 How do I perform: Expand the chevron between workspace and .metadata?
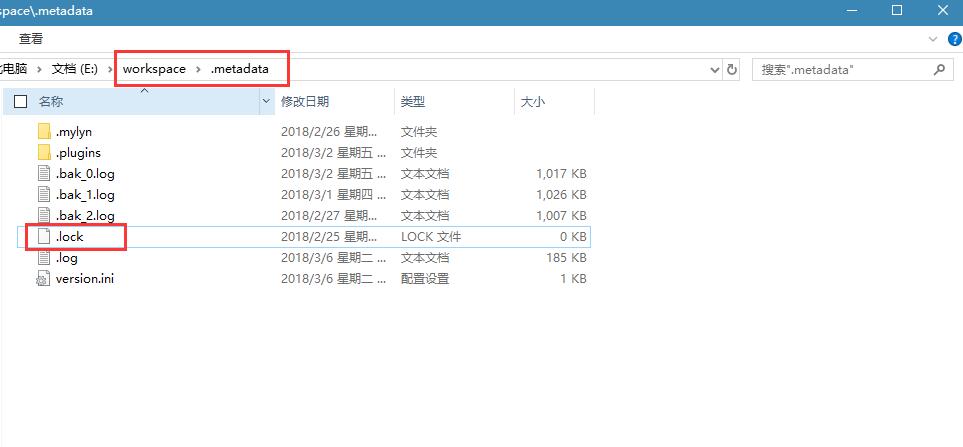click(198, 69)
